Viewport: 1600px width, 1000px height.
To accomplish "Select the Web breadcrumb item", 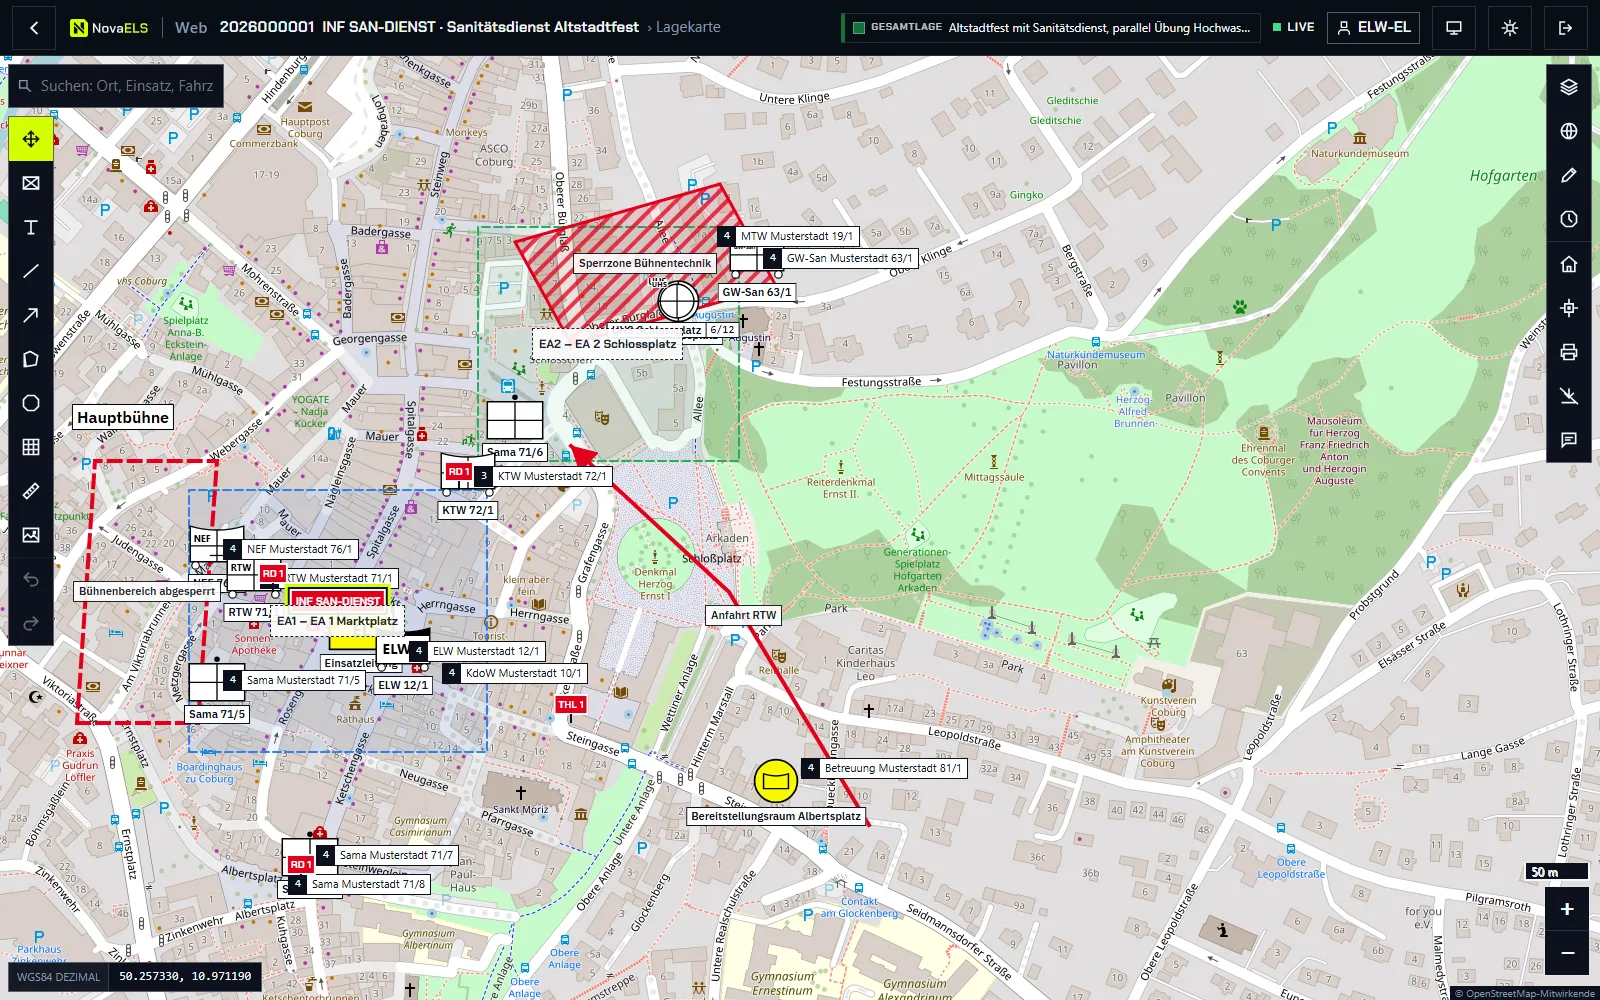I will click(190, 28).
